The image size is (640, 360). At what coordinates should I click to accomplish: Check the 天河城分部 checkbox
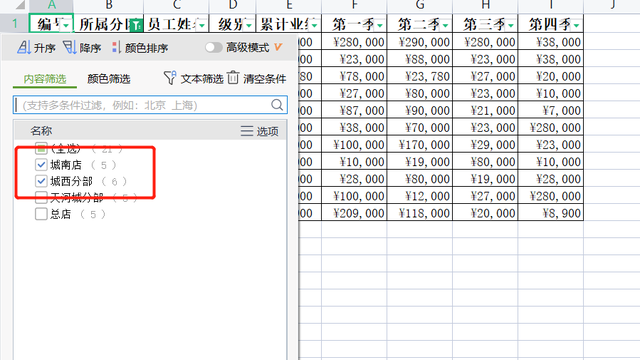(x=41, y=198)
